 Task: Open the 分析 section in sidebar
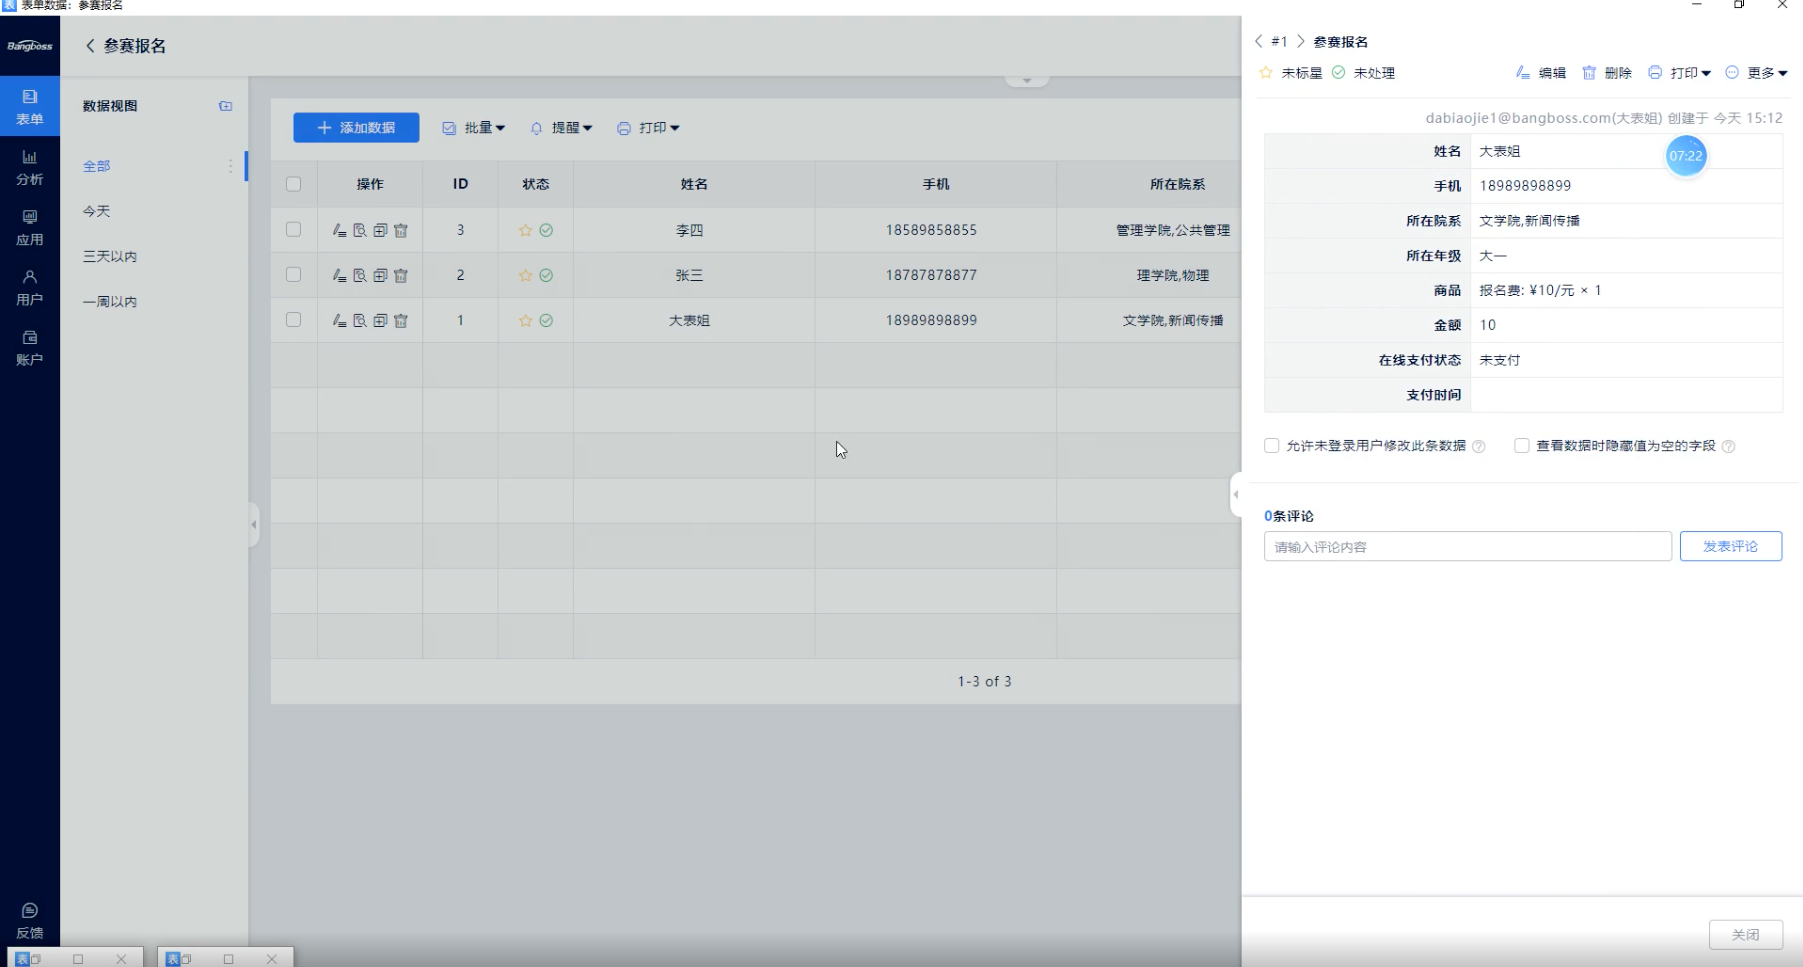point(29,167)
